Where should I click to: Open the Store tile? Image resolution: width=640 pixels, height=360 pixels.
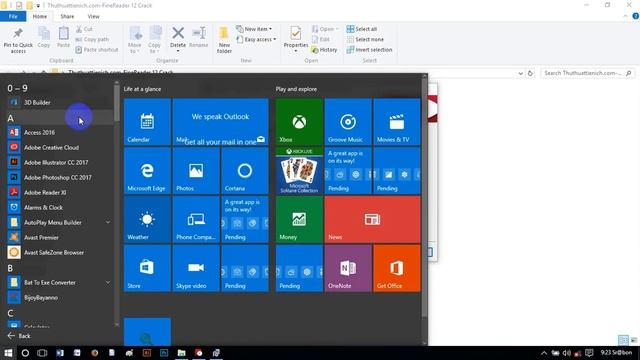(x=147, y=268)
